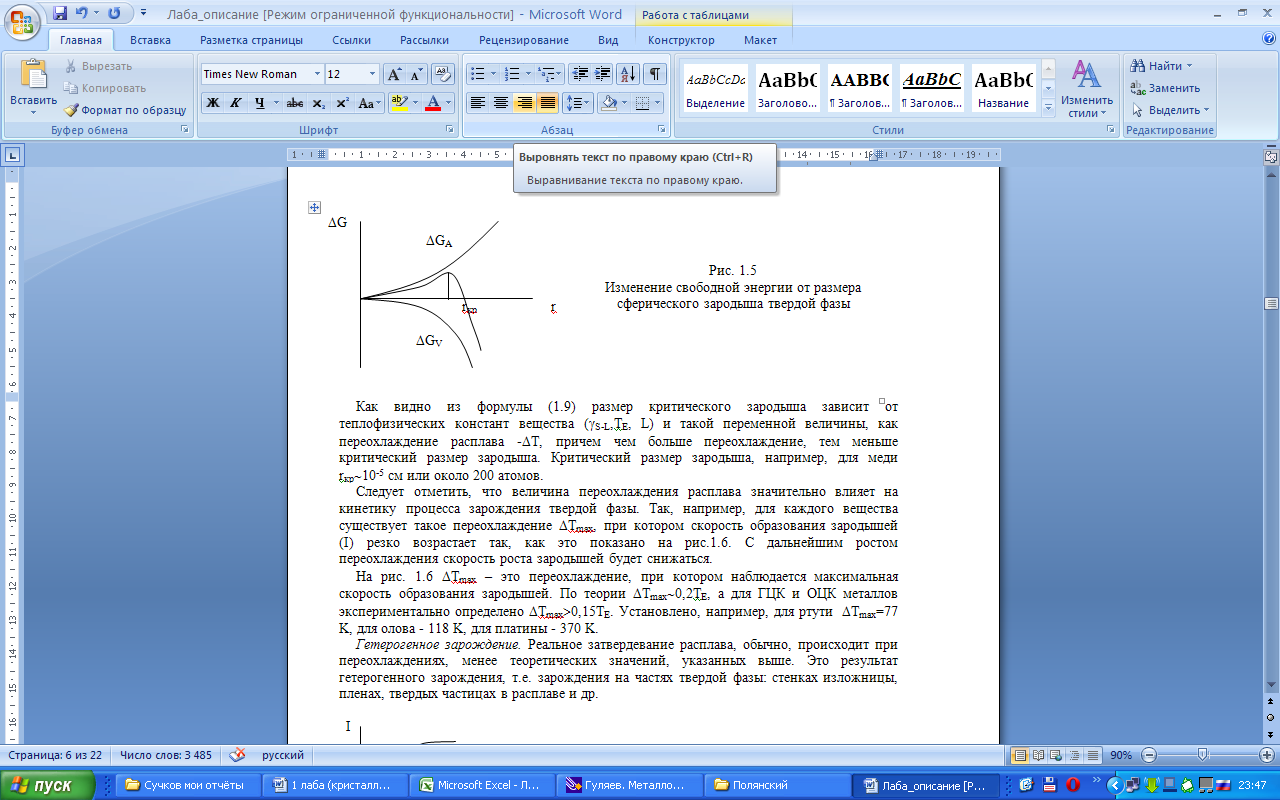Image resolution: width=1280 pixels, height=800 pixels.
Task: Open the Font (Шрифт) dialog launcher
Action: (x=450, y=130)
